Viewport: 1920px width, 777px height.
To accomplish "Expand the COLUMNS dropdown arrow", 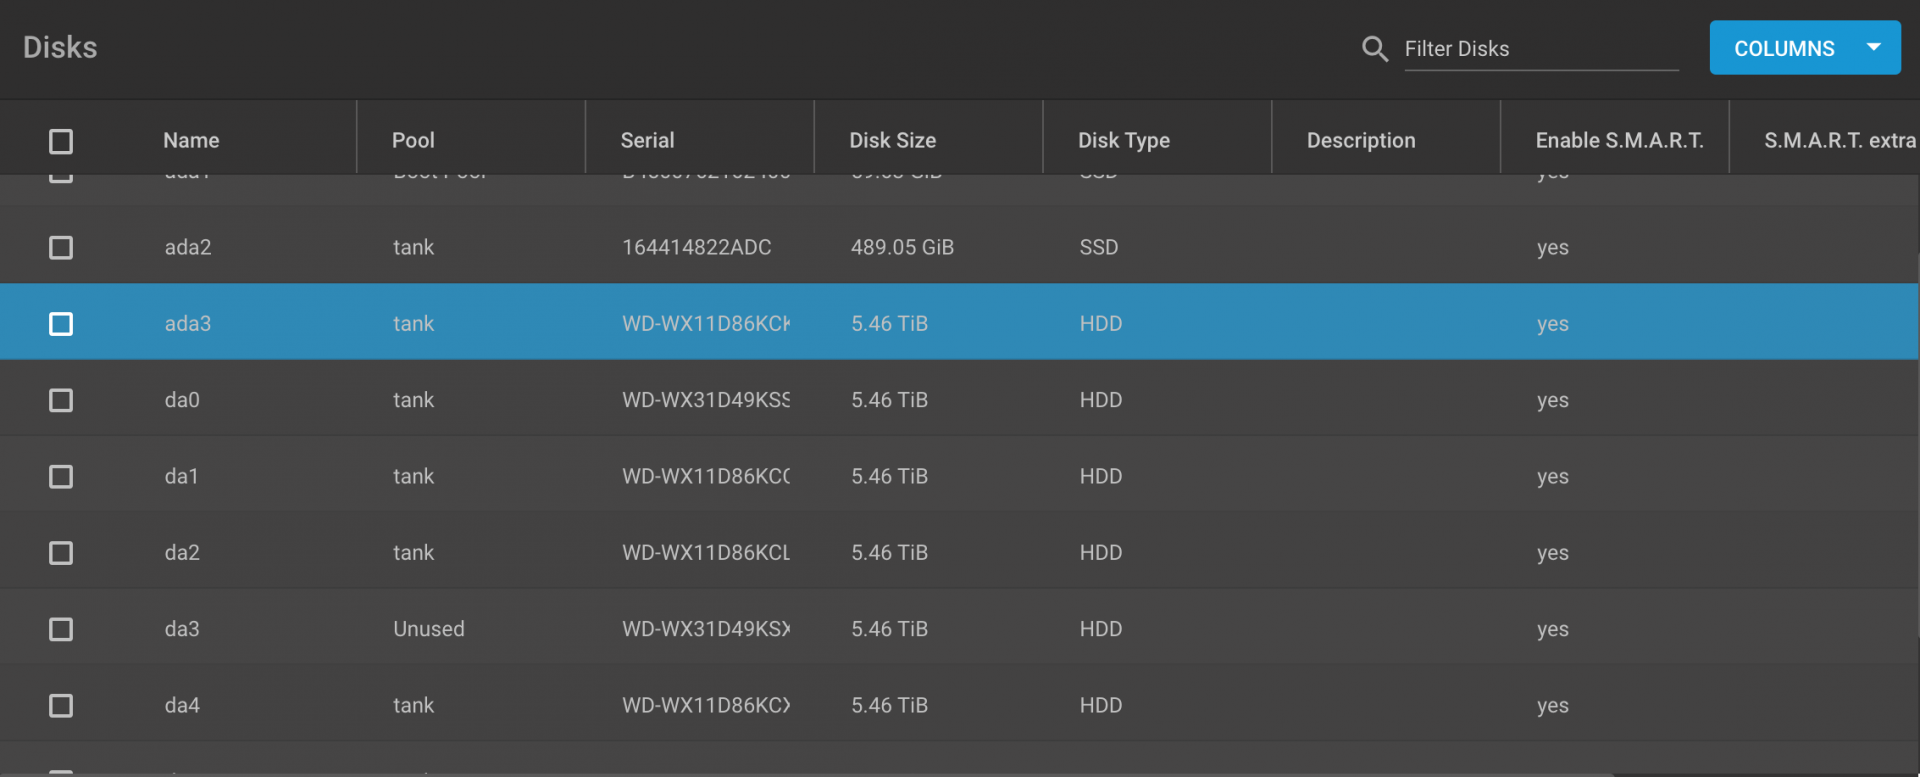I will click(x=1874, y=47).
